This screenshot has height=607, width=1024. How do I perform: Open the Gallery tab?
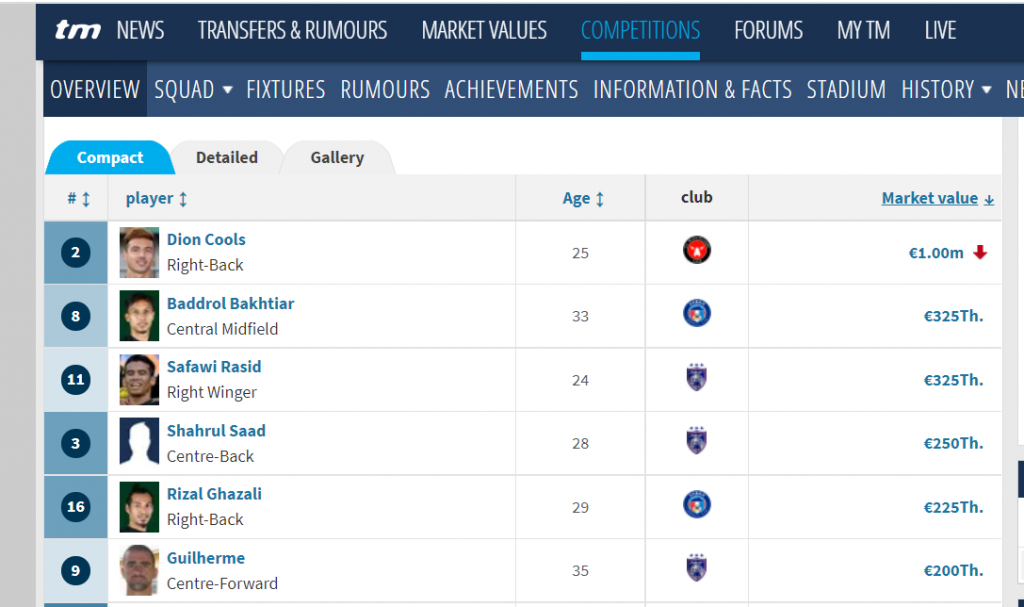(337, 158)
